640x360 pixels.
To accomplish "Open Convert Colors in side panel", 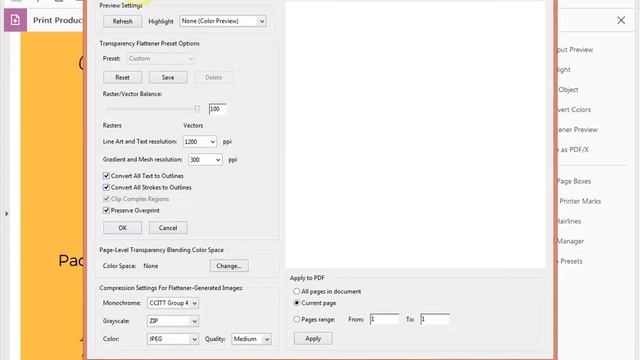I will (x=573, y=110).
